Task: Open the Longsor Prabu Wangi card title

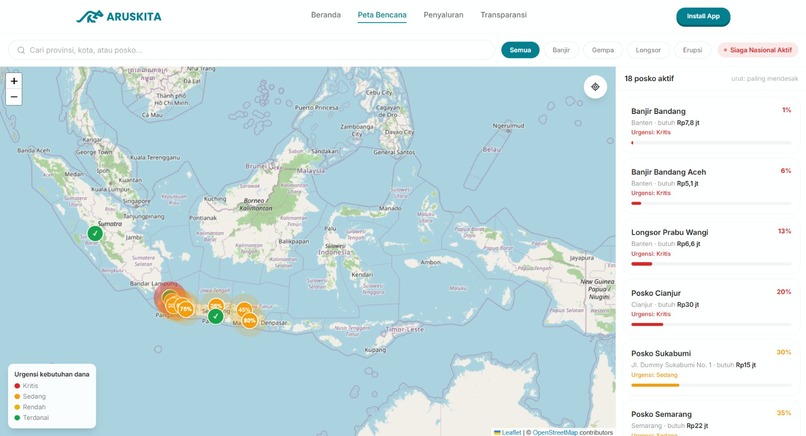Action: [x=669, y=232]
